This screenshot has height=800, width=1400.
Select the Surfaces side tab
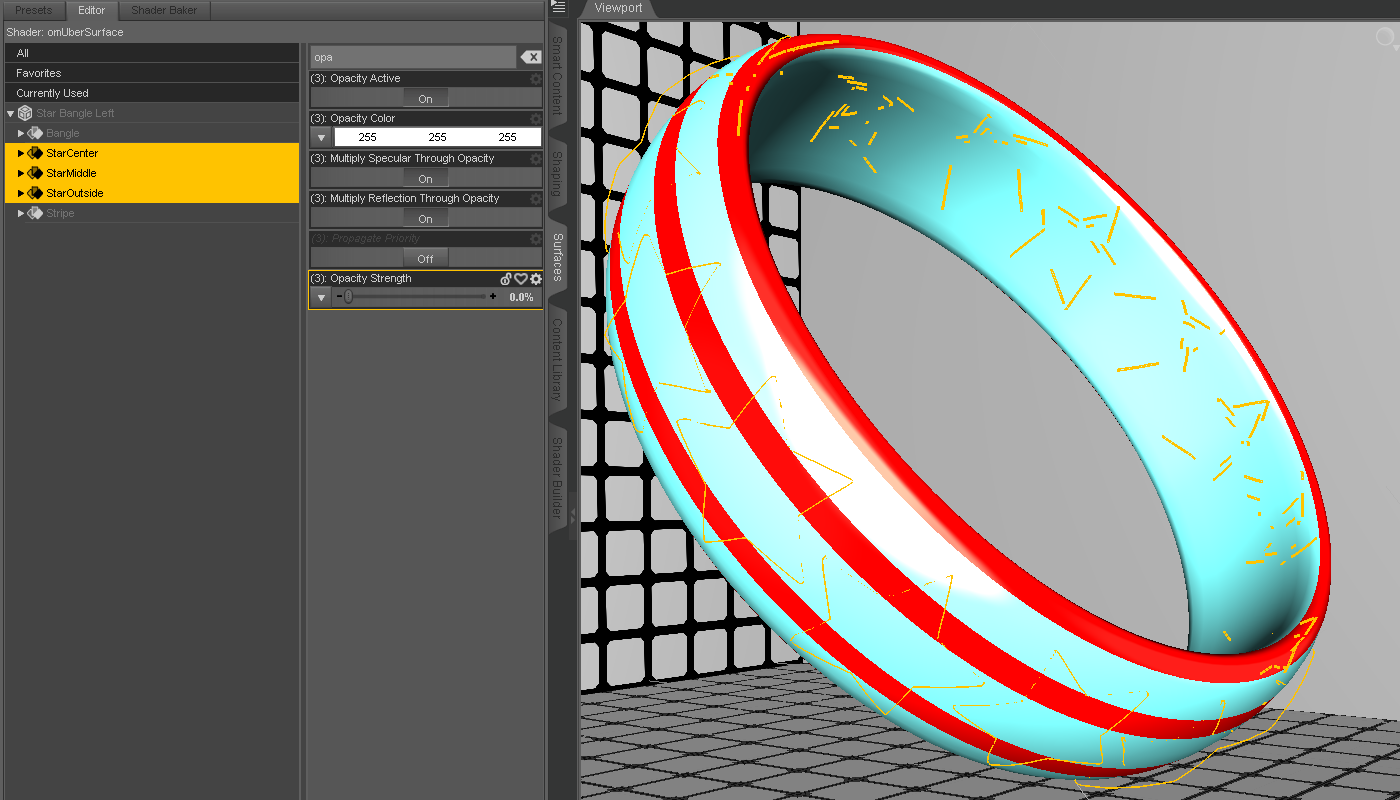557,257
